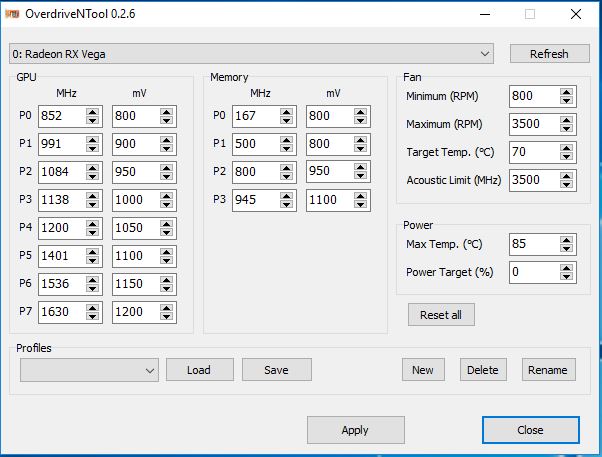The image size is (602, 457).
Task: Decrease GPU P2 MHz with down arrow
Action: (x=93, y=176)
